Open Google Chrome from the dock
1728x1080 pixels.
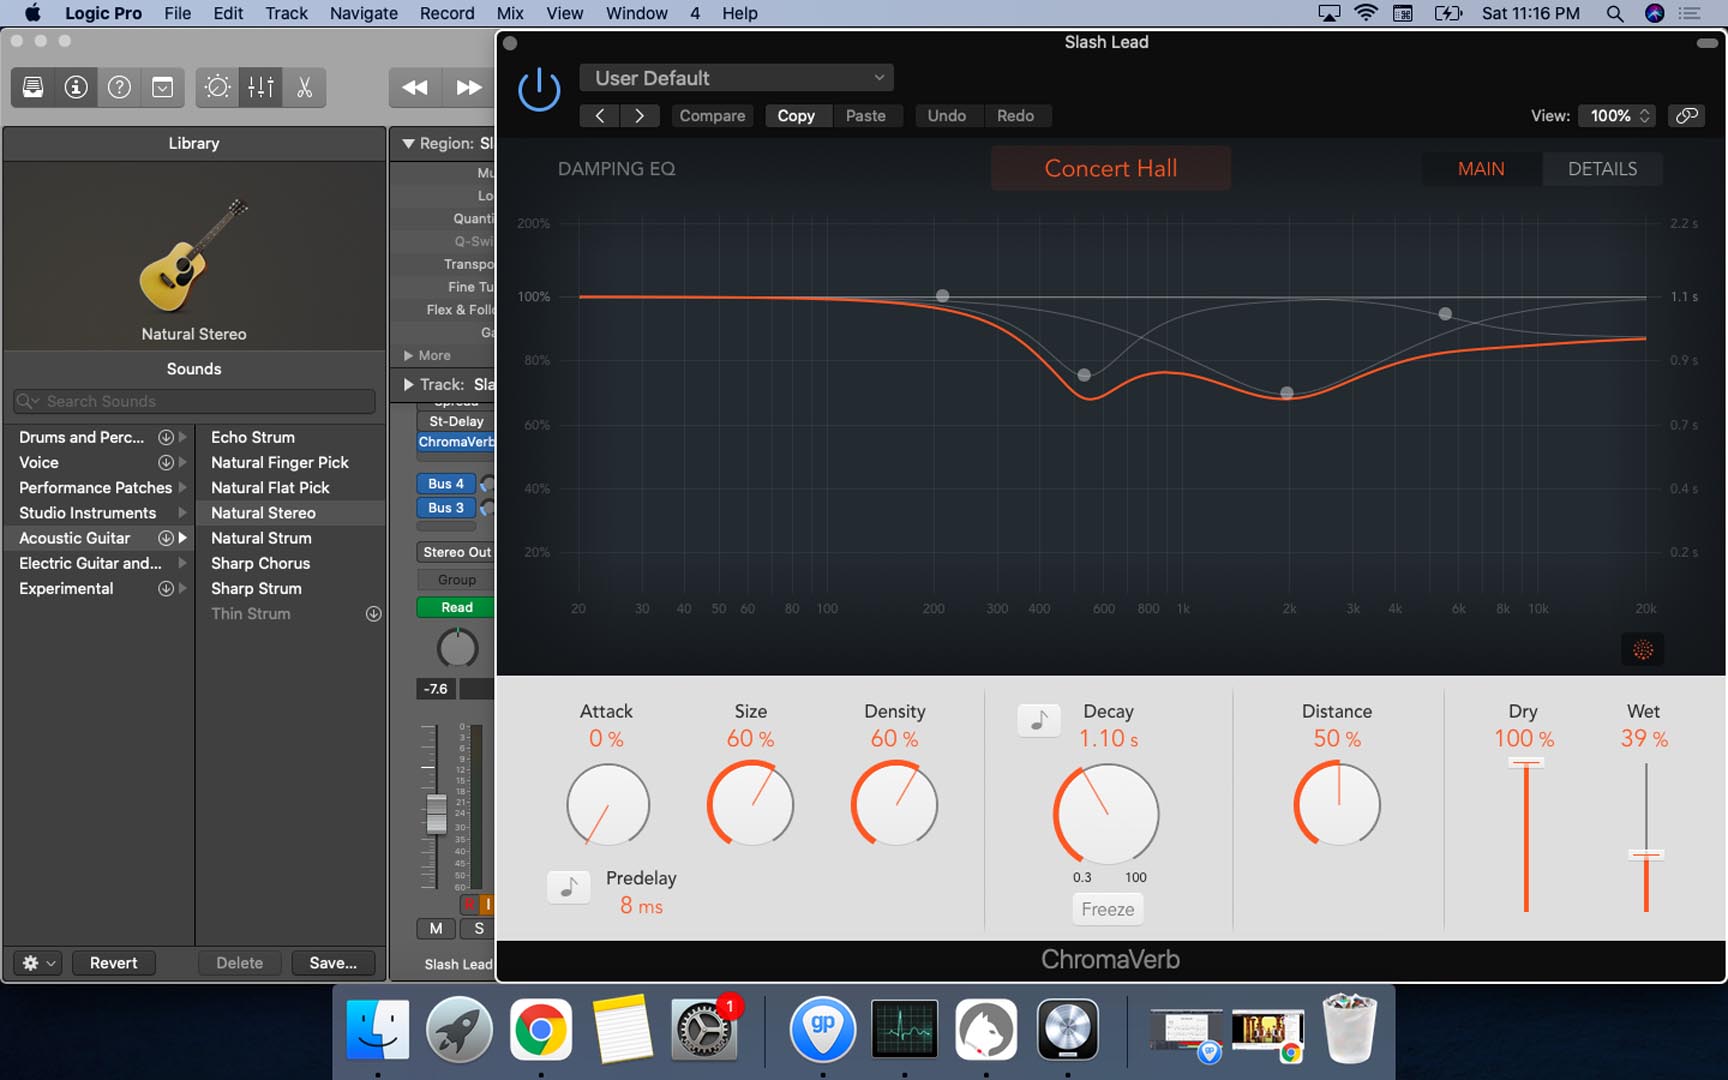point(541,1029)
